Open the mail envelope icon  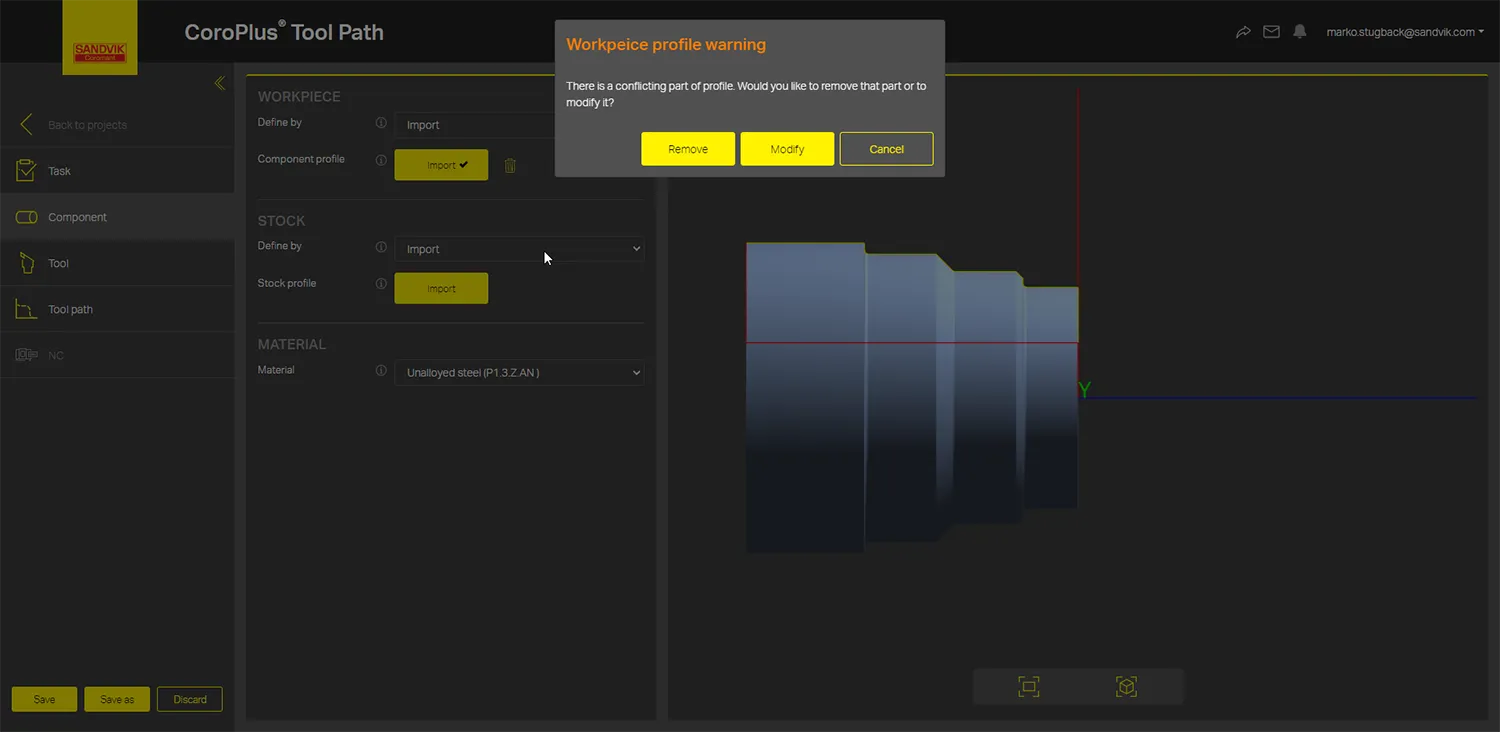coord(1271,32)
